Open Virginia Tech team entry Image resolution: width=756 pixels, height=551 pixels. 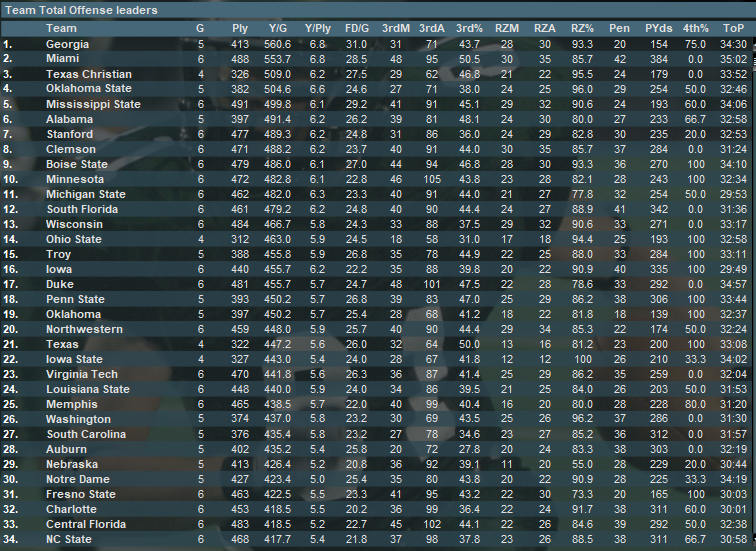click(x=82, y=374)
